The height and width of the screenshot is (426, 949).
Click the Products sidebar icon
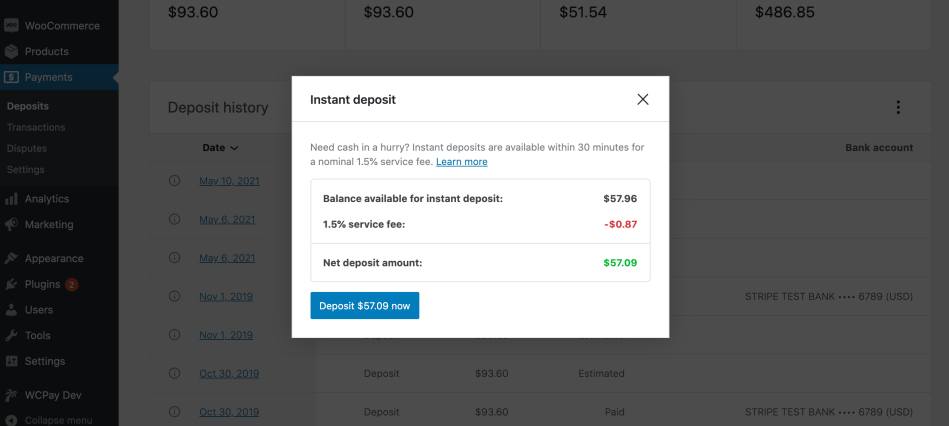pyautogui.click(x=11, y=51)
